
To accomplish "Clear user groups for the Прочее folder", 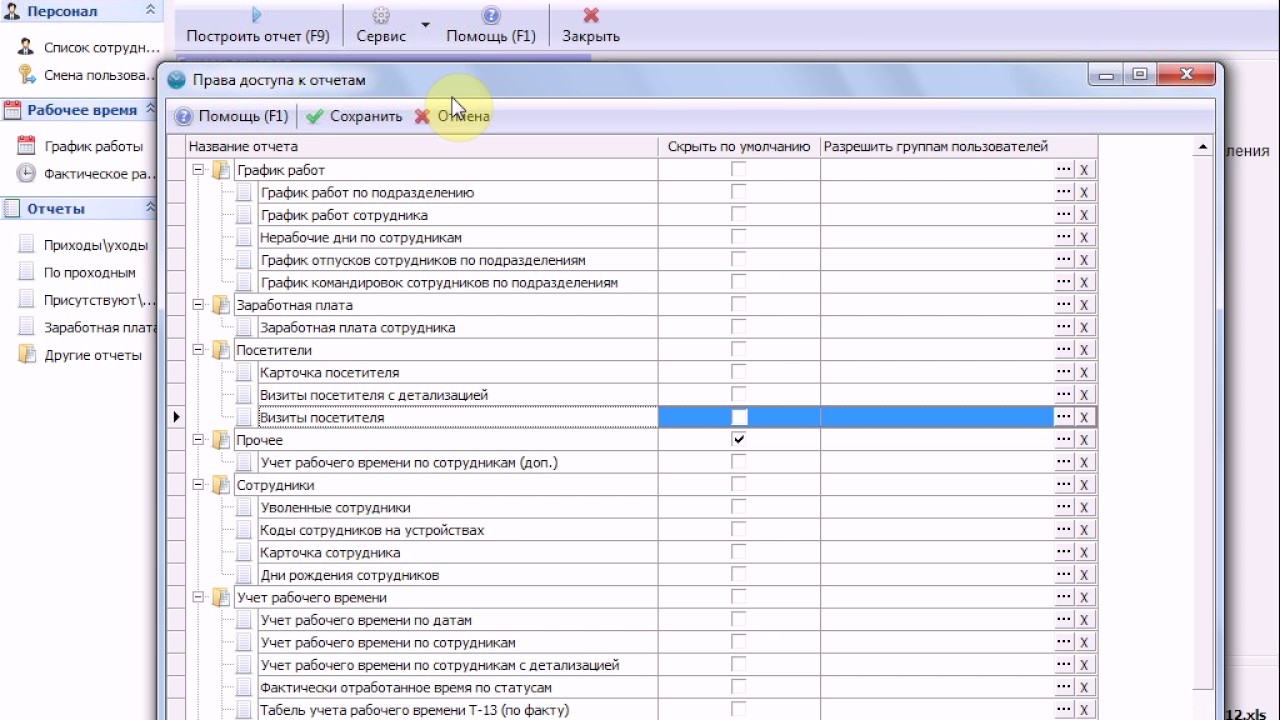I will 1085,440.
